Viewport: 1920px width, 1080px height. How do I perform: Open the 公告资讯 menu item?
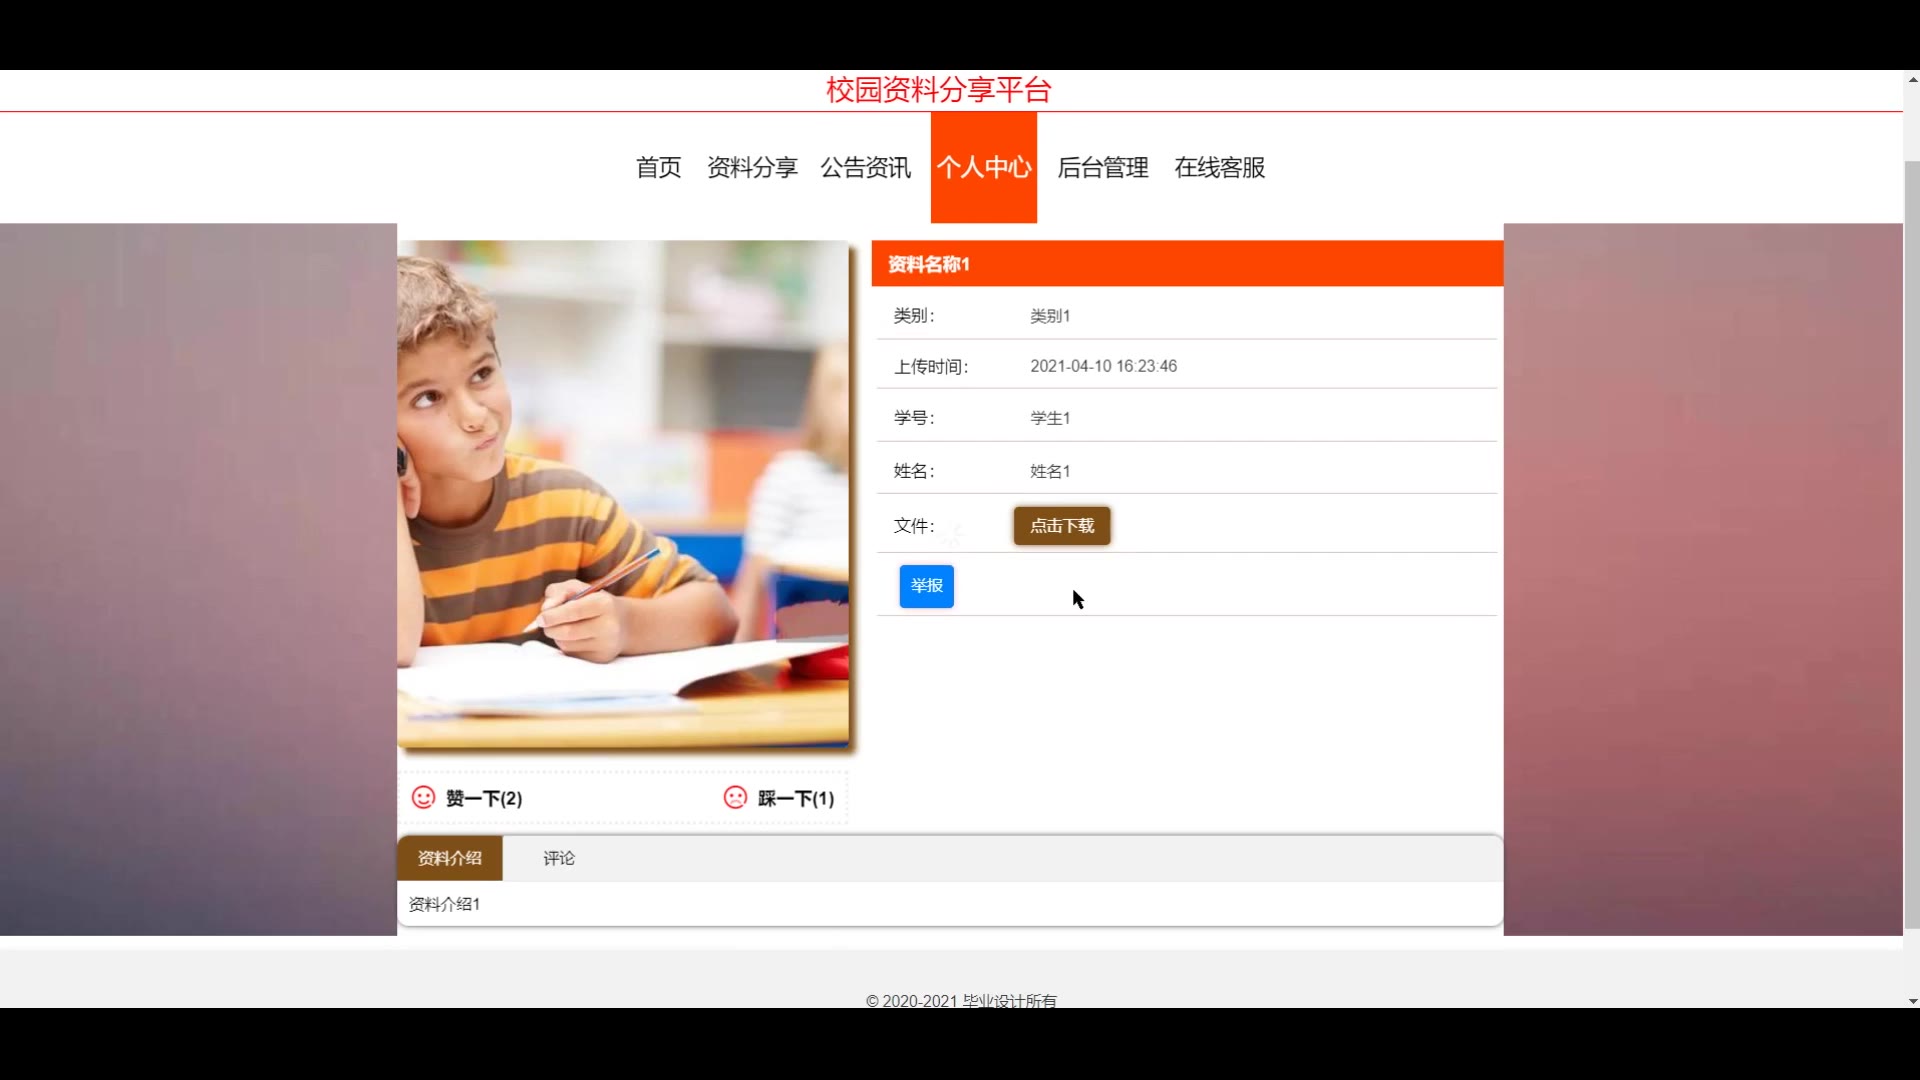(x=865, y=167)
